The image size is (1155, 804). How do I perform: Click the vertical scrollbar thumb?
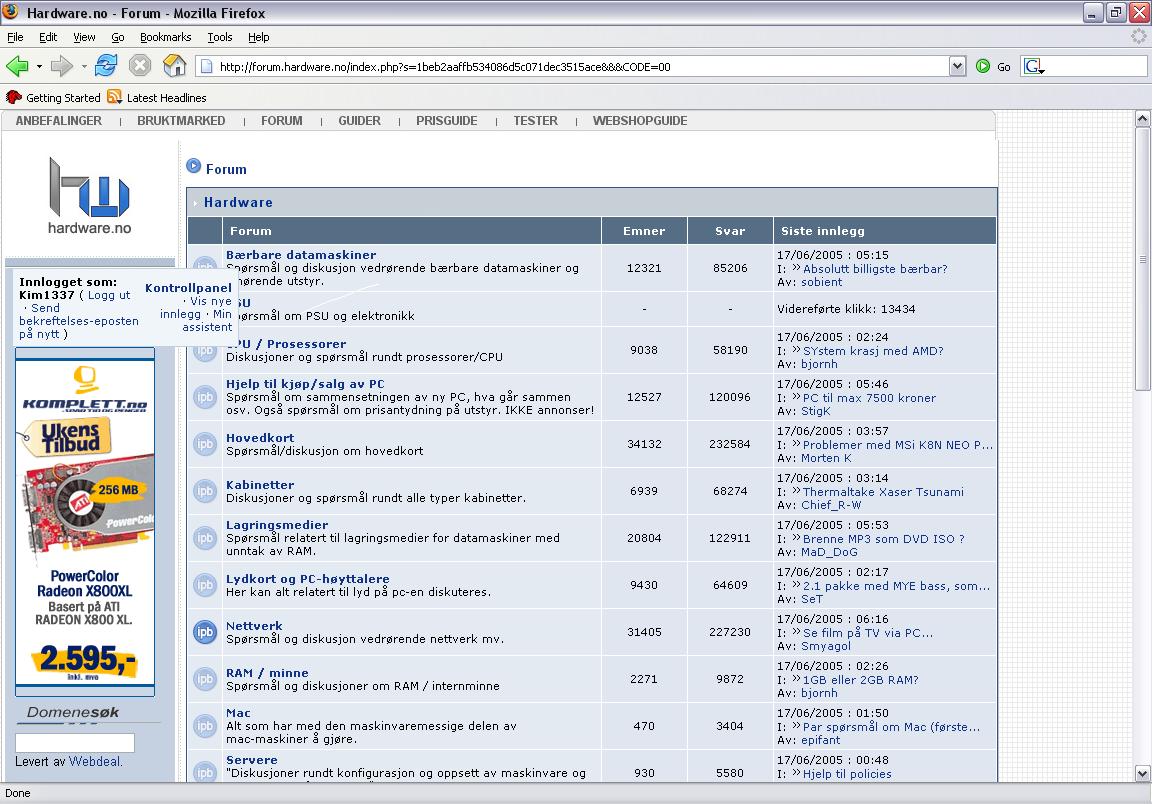point(1142,259)
